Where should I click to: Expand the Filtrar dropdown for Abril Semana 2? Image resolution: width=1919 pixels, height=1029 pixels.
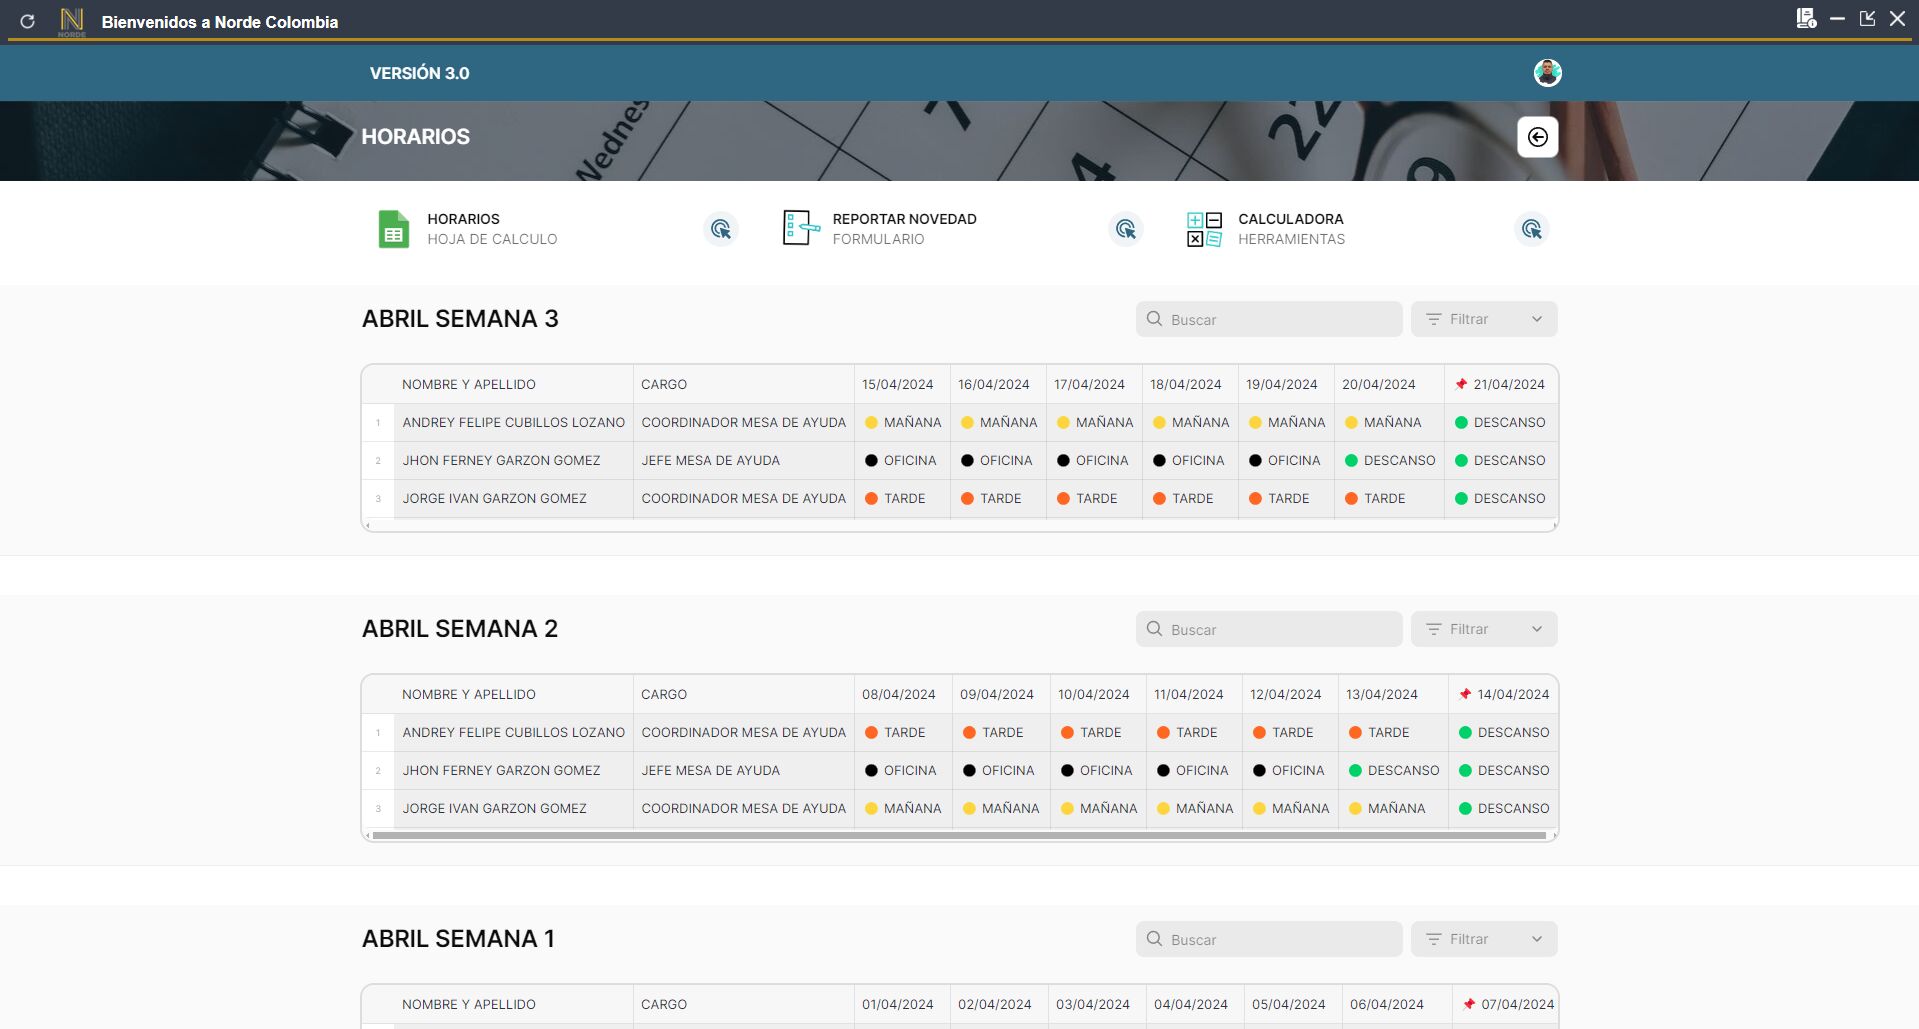(1484, 629)
